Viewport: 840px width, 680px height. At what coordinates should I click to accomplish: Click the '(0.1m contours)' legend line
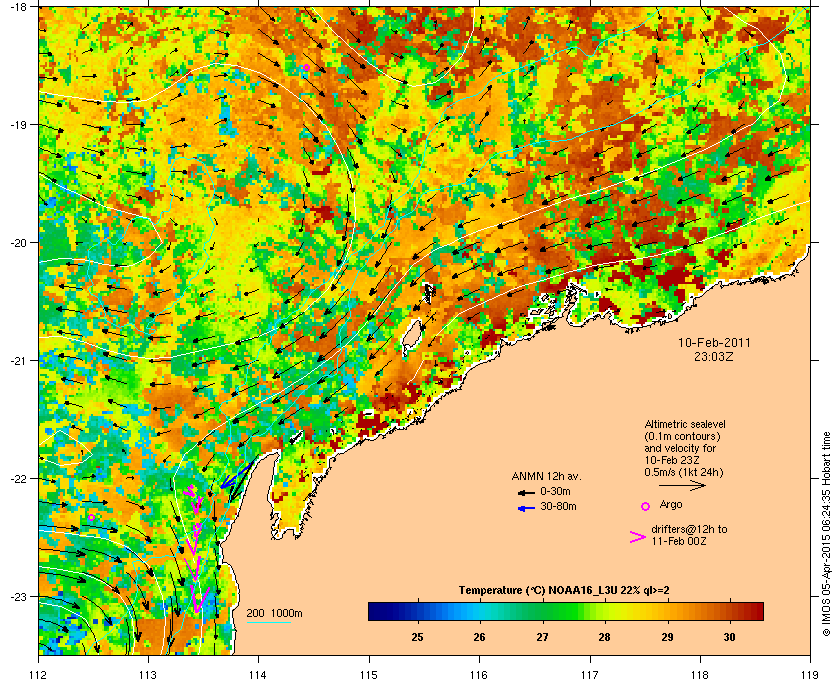pyautogui.click(x=682, y=436)
